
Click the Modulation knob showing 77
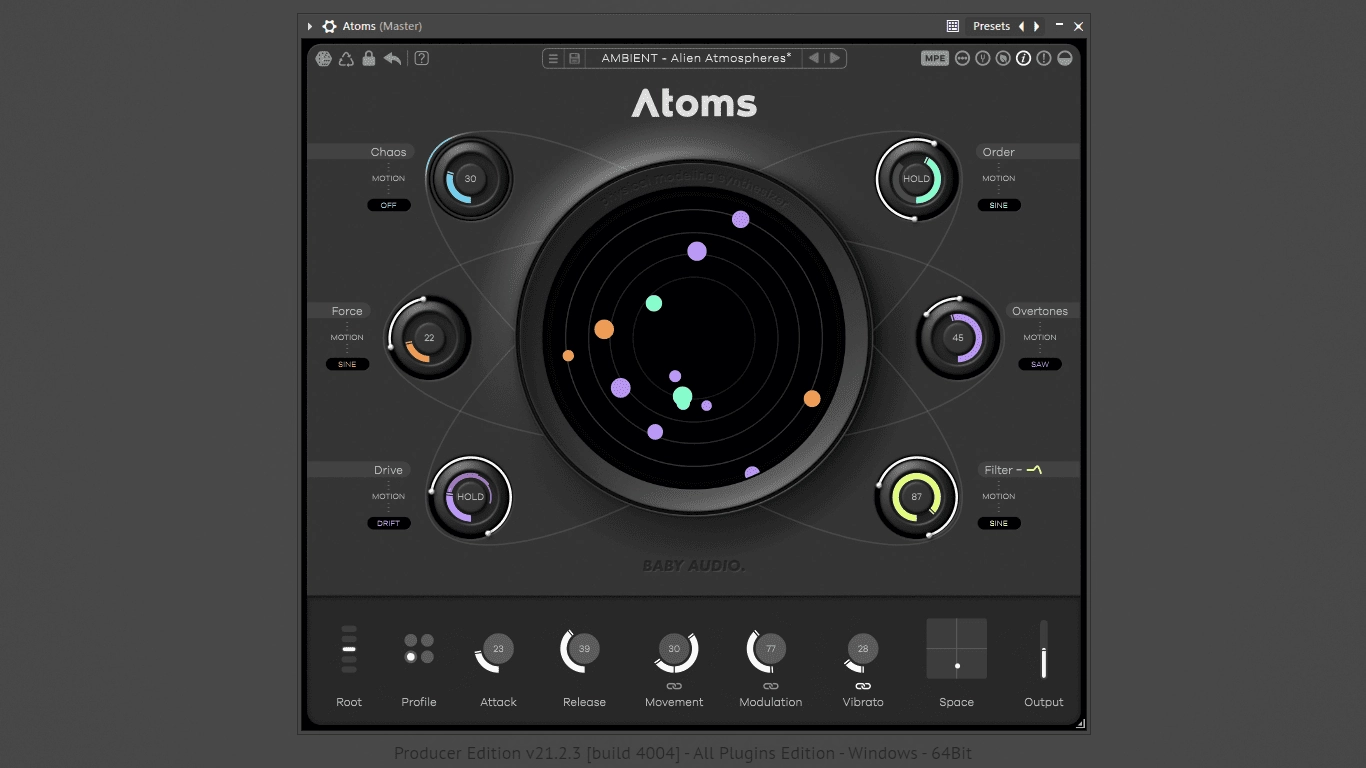(770, 649)
